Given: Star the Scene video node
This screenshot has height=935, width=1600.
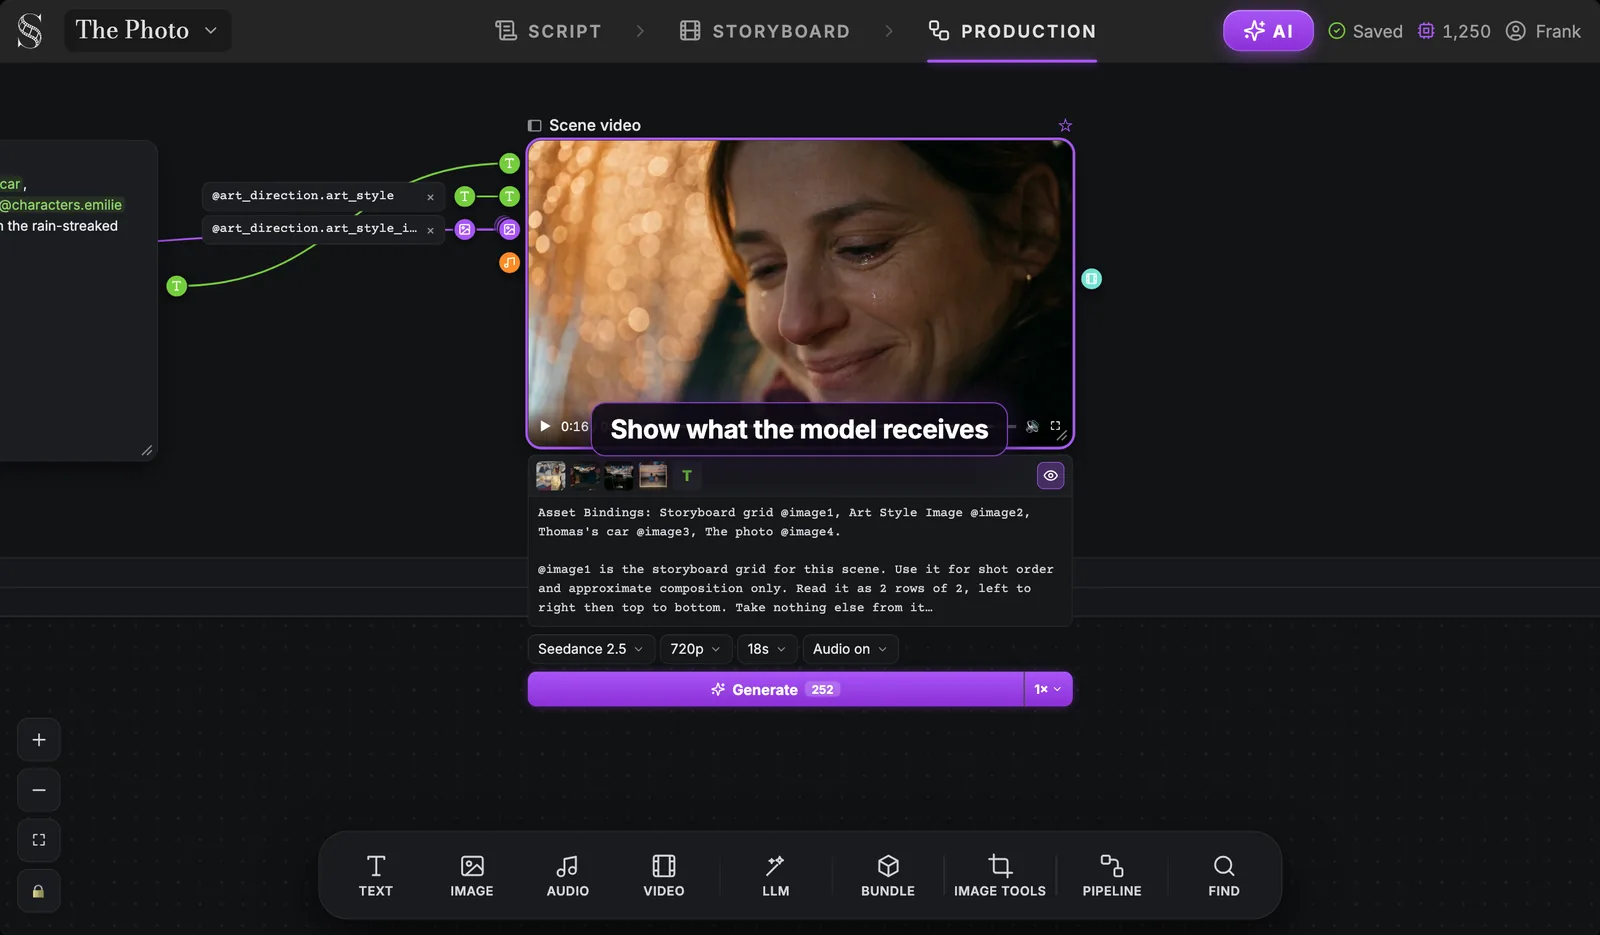Looking at the screenshot, I should pyautogui.click(x=1065, y=125).
